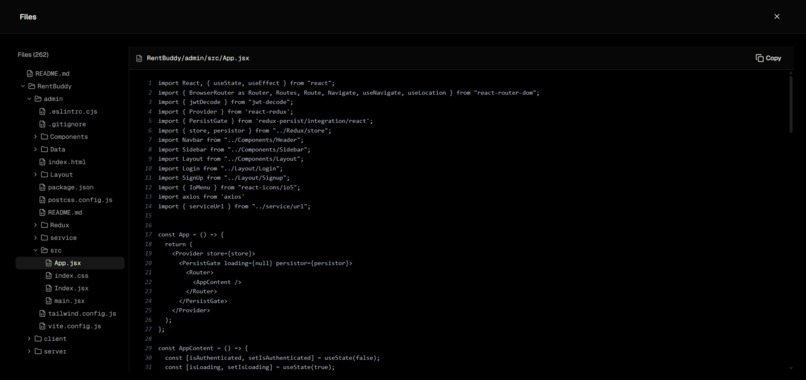Click code line 29 "const AppContent"
806x380 pixels.
[x=203, y=348]
